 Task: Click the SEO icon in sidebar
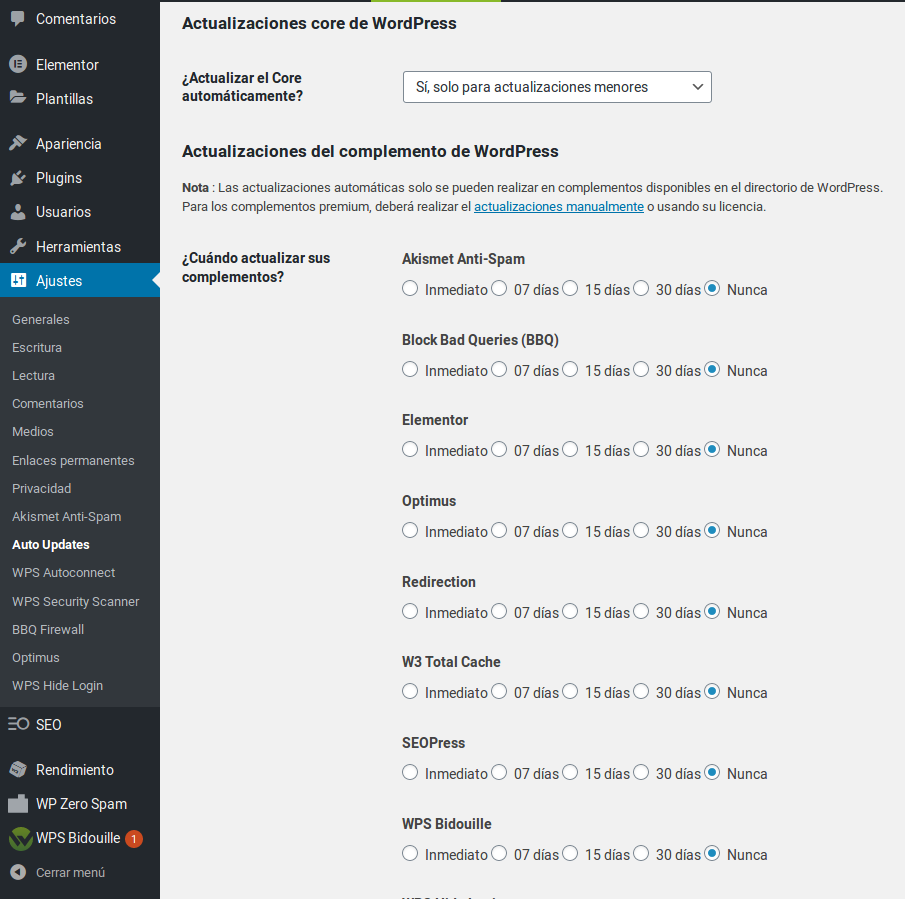click(x=18, y=724)
